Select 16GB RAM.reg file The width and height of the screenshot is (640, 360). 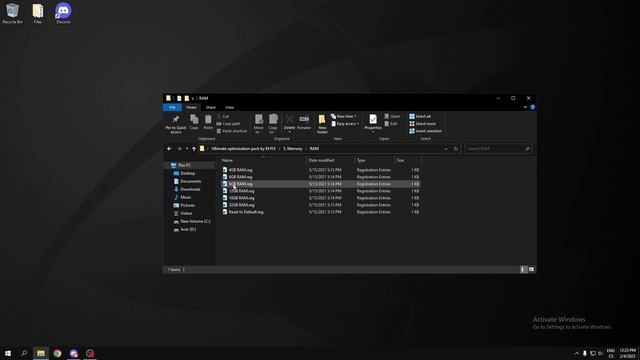pos(321,198)
